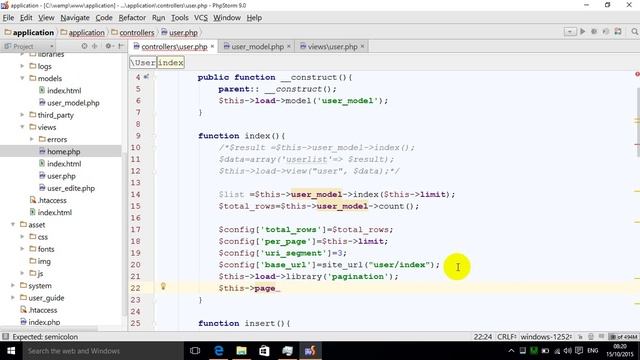This screenshot has height=360, width=640.
Task: Click the tool windows icon in status bar corner
Action: (x=5, y=337)
